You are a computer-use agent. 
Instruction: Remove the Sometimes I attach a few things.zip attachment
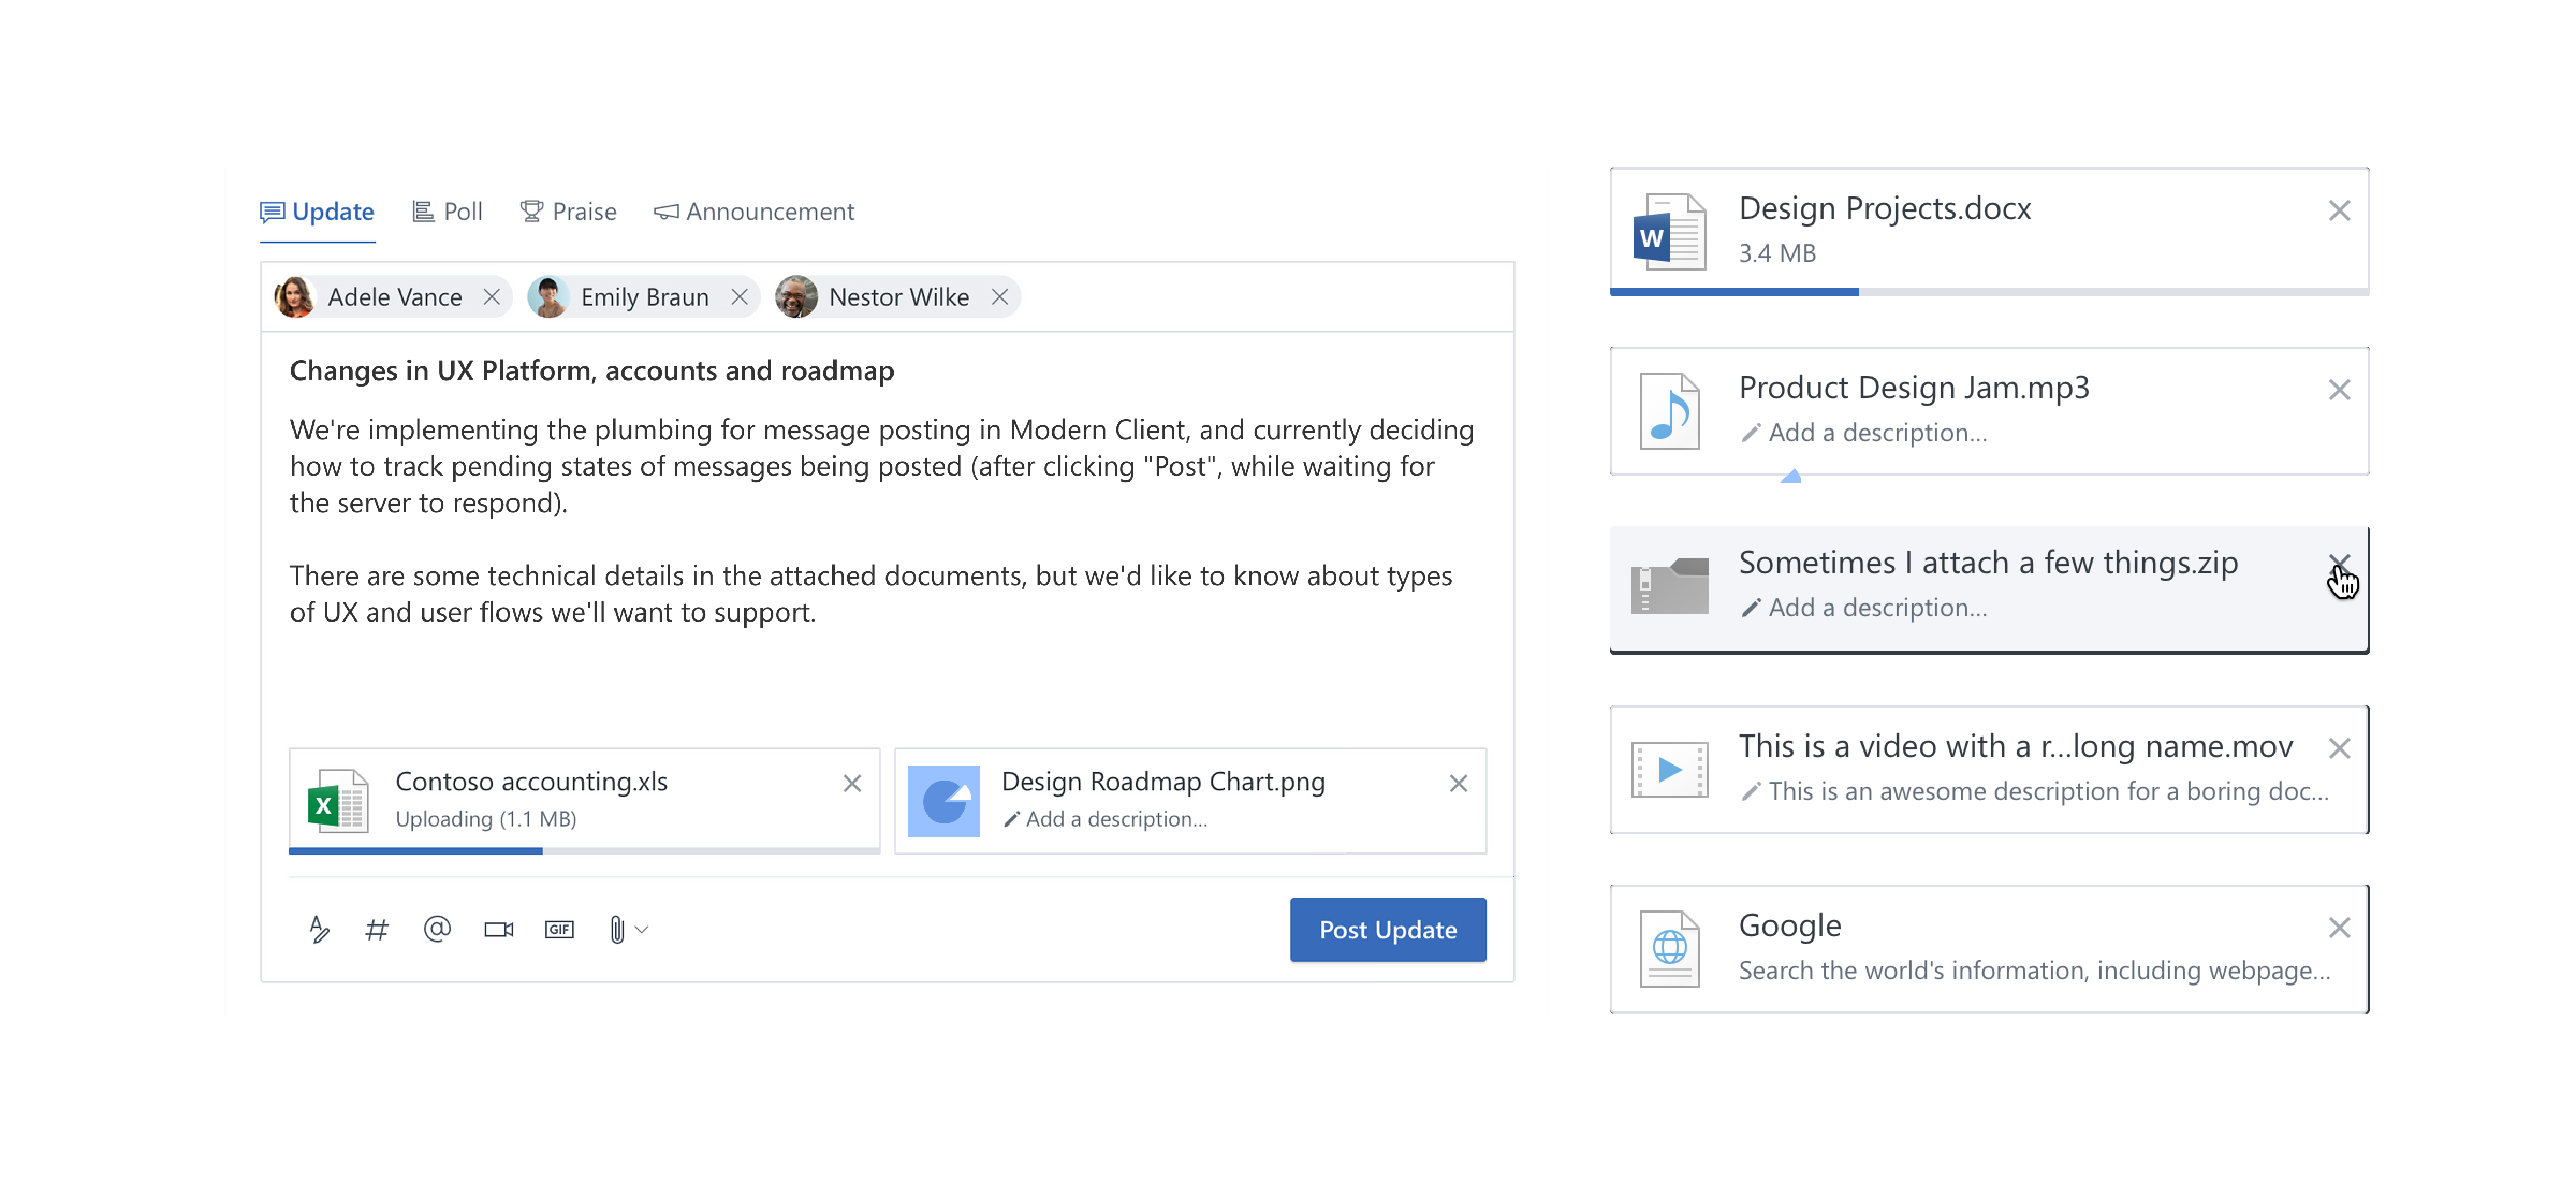[2340, 563]
